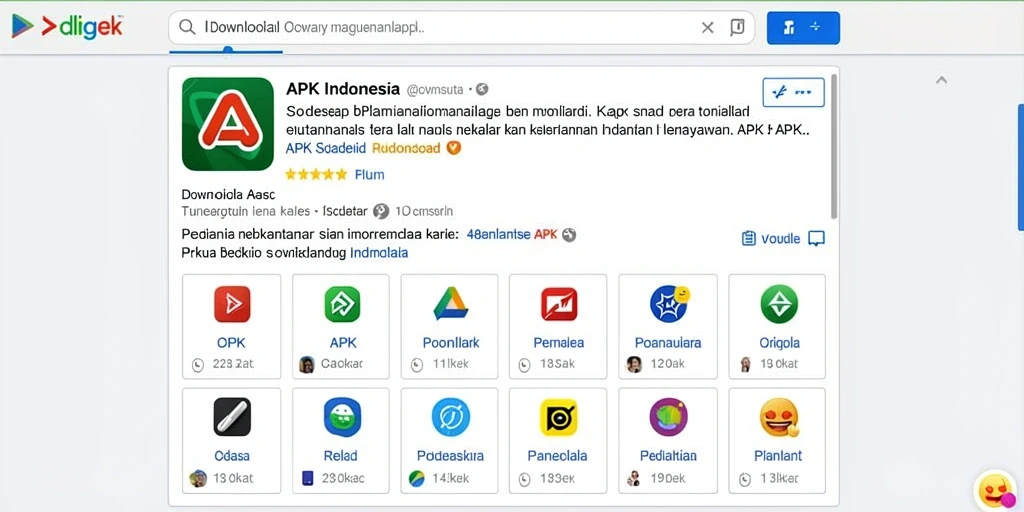Click the blue page scrollbar at right edge

pos(1021,167)
